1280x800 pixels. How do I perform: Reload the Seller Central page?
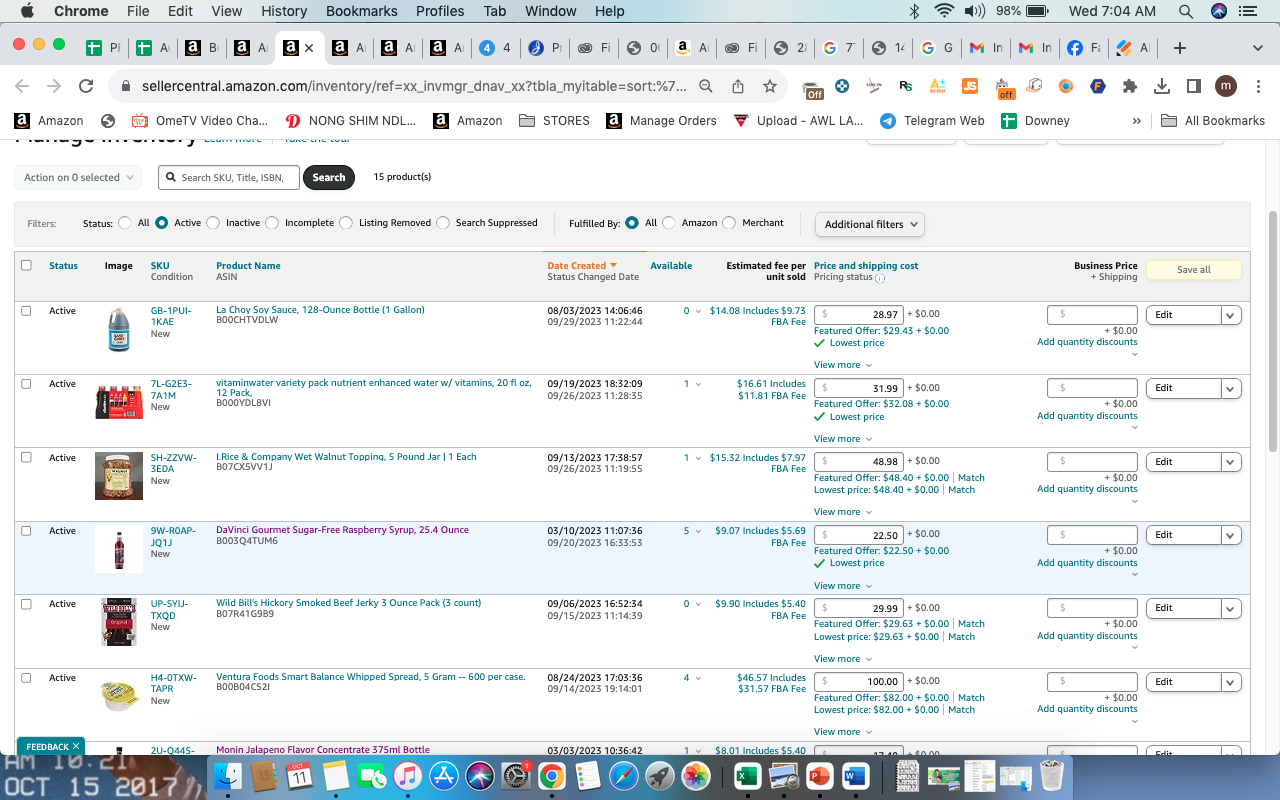(x=86, y=87)
